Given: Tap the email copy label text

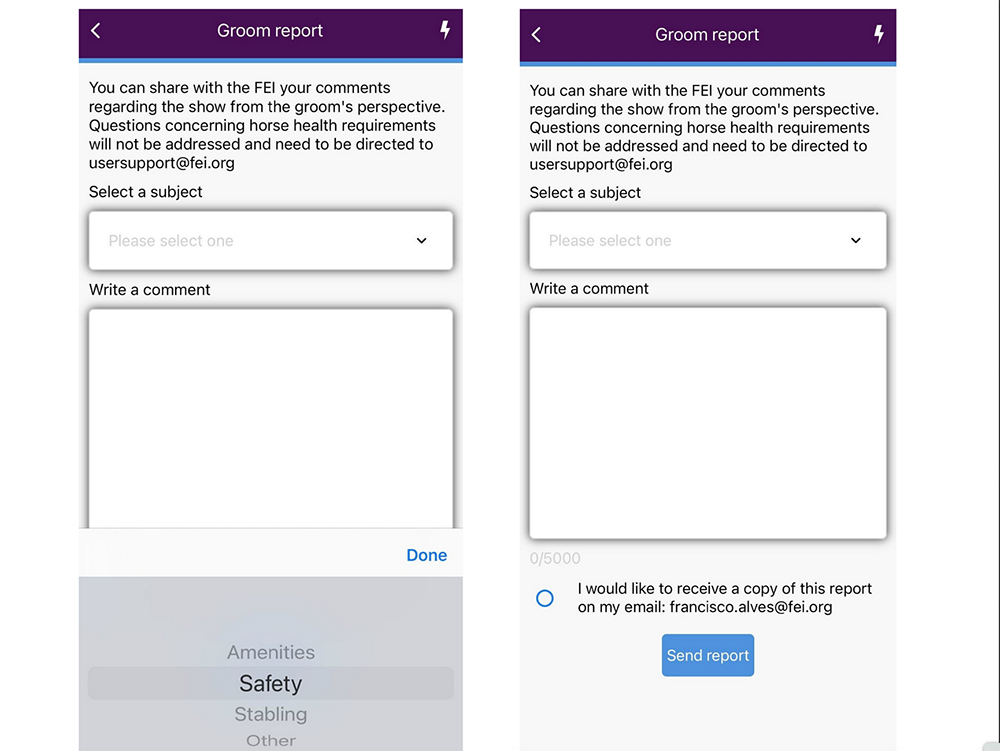Looking at the screenshot, I should click(724, 598).
